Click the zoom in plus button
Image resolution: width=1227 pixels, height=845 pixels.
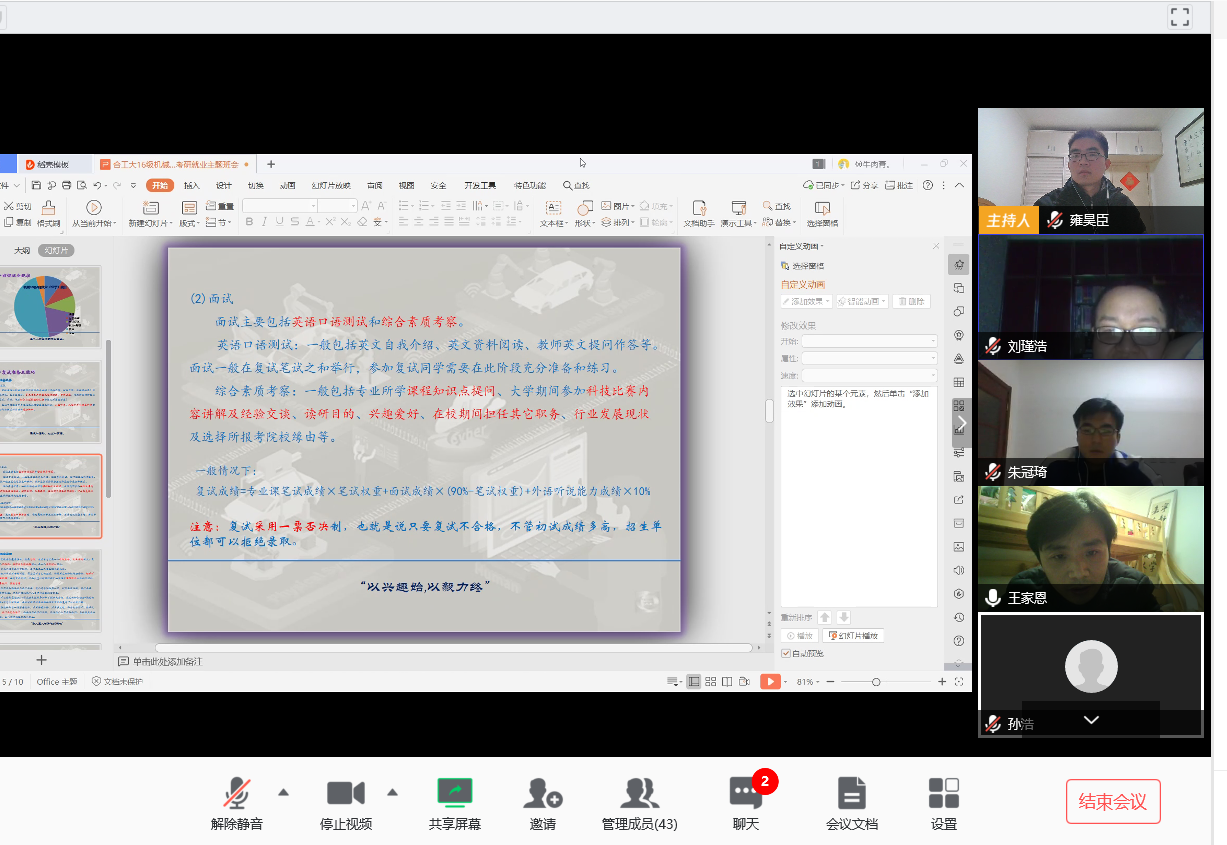coord(942,681)
